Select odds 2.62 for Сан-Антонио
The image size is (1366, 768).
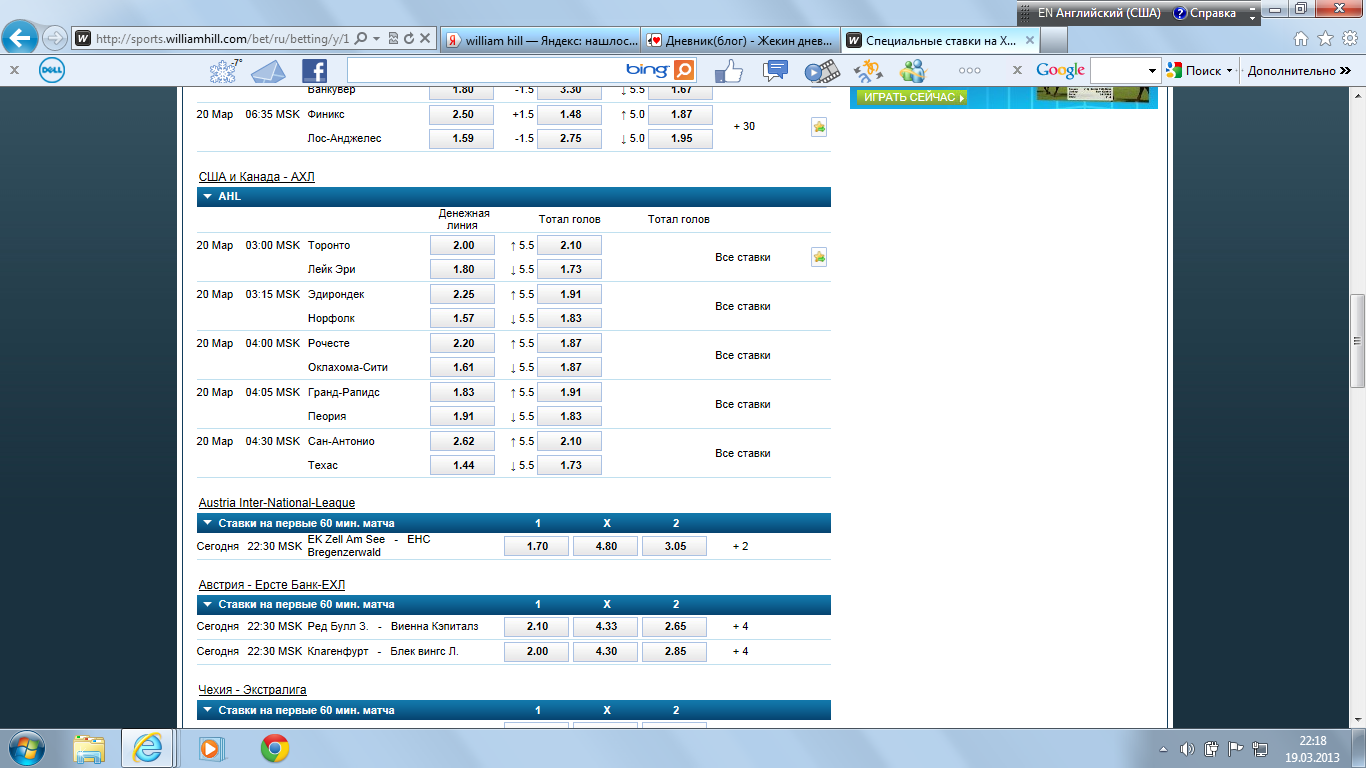tap(462, 441)
